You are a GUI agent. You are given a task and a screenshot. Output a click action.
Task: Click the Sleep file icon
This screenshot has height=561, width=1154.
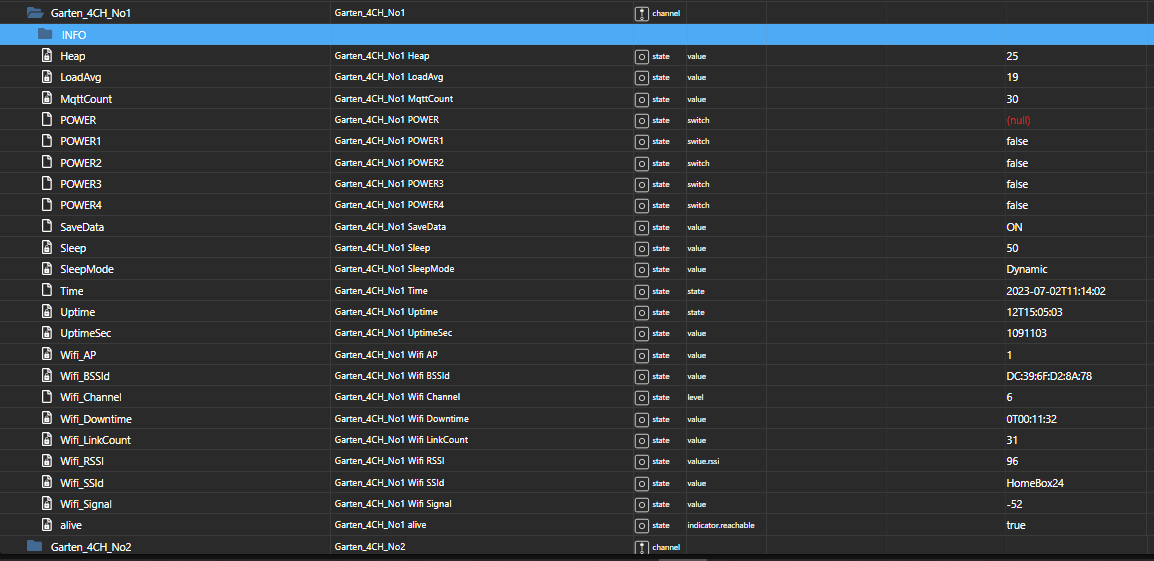coord(46,248)
